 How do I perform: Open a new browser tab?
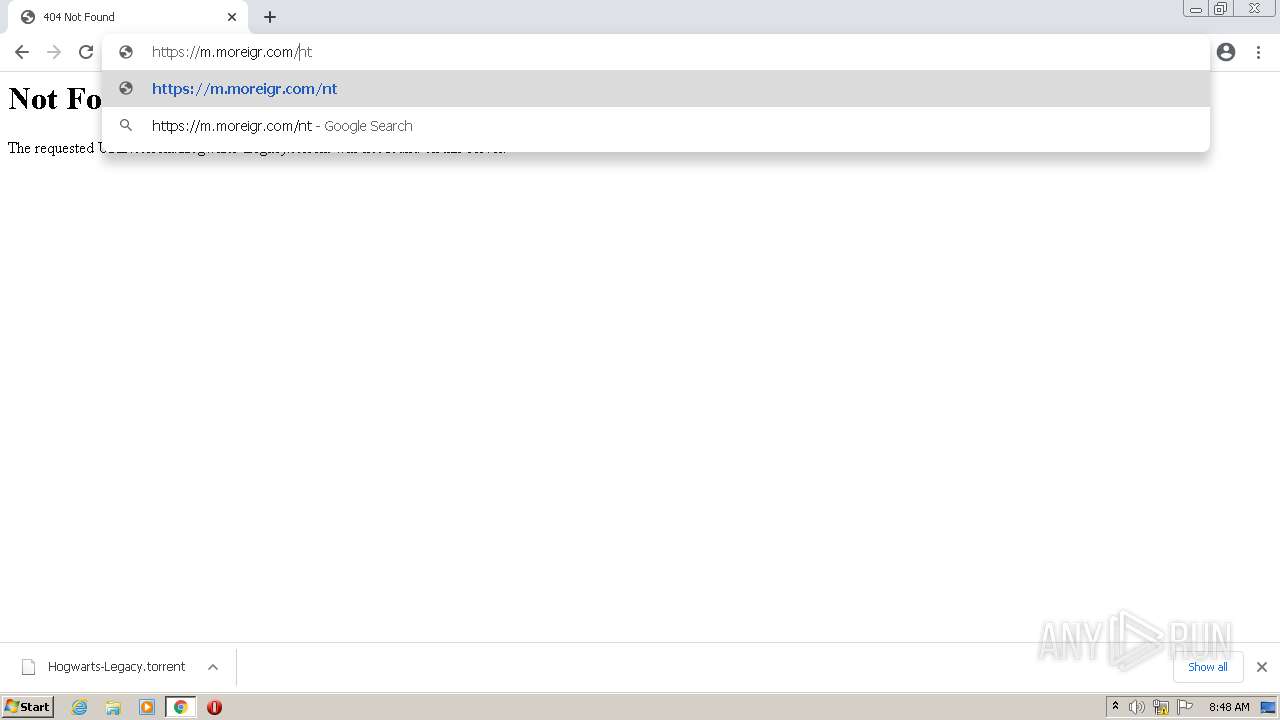(x=270, y=17)
